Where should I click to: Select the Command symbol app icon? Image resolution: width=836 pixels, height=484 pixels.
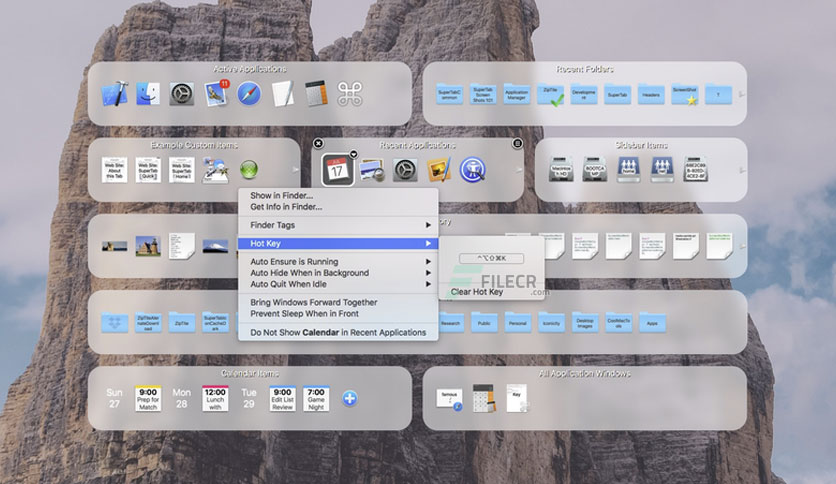pos(350,94)
